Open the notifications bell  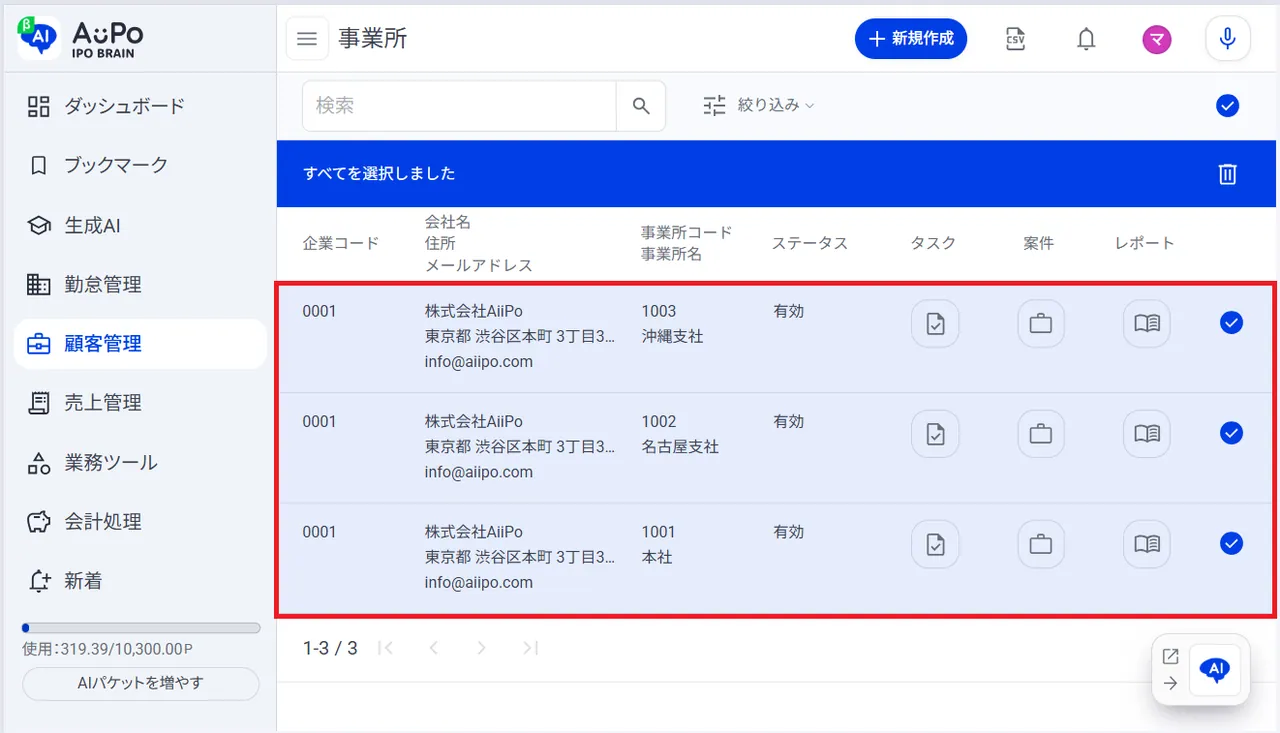click(x=1086, y=39)
